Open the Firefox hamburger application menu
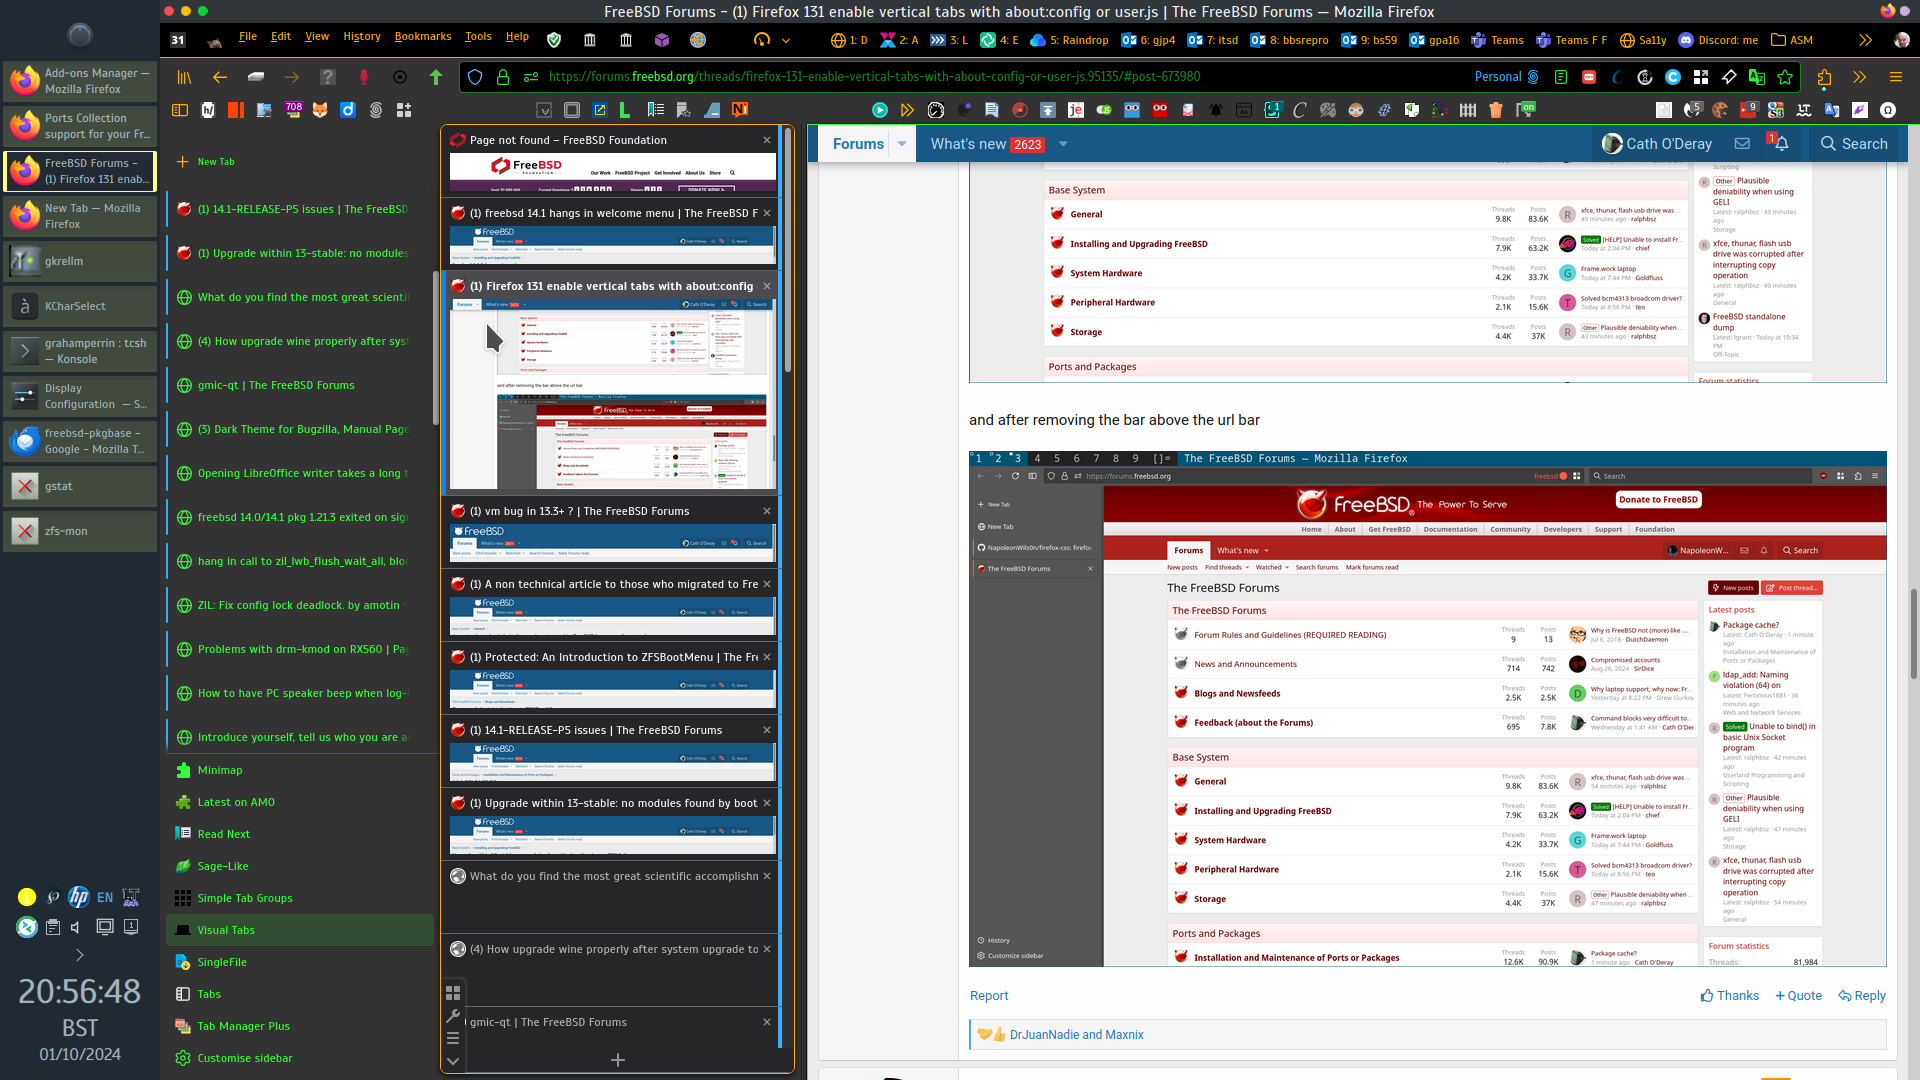Image resolution: width=1920 pixels, height=1080 pixels. tap(1895, 77)
